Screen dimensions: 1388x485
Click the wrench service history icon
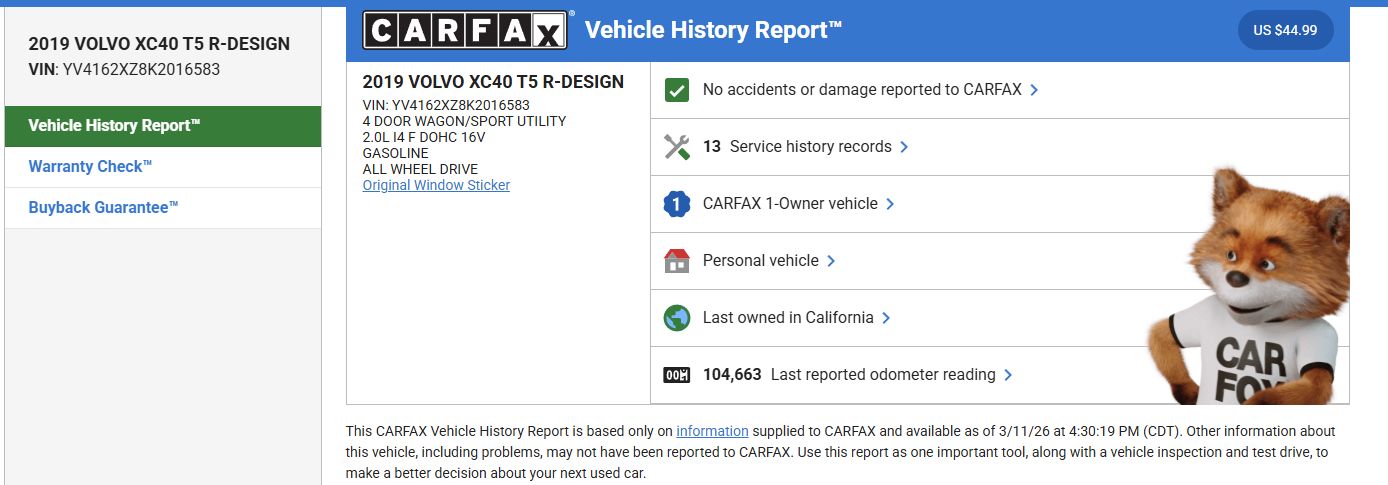point(677,147)
